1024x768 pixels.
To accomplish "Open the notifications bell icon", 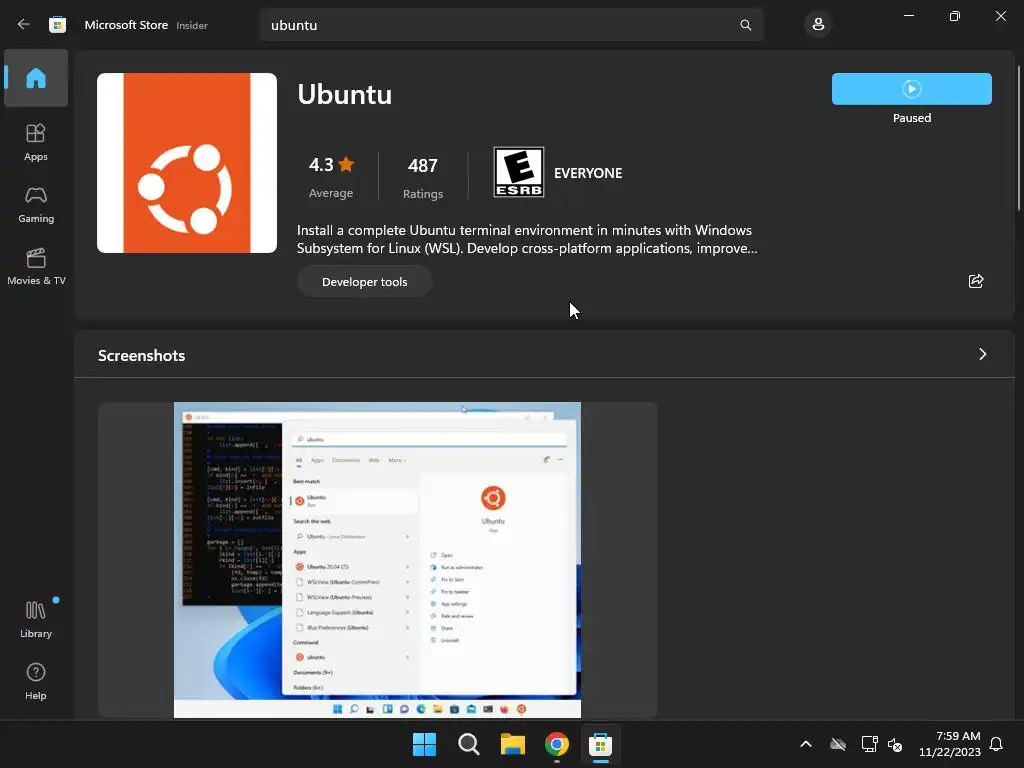I will 996,744.
